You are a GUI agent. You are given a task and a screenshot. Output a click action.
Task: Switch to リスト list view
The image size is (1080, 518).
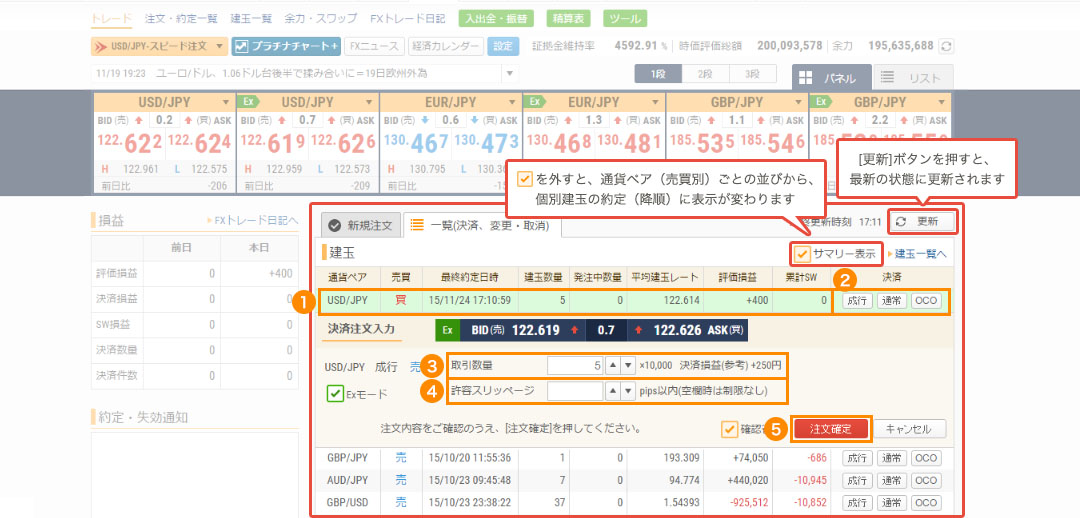pos(912,78)
